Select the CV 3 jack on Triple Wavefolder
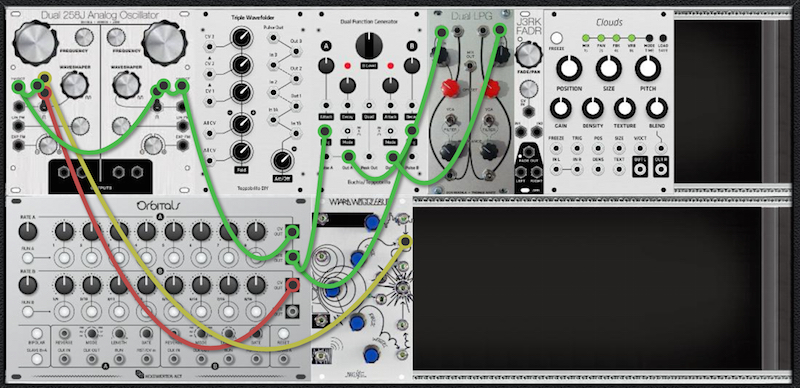Image resolution: width=800 pixels, height=388 pixels. pyautogui.click(x=210, y=47)
